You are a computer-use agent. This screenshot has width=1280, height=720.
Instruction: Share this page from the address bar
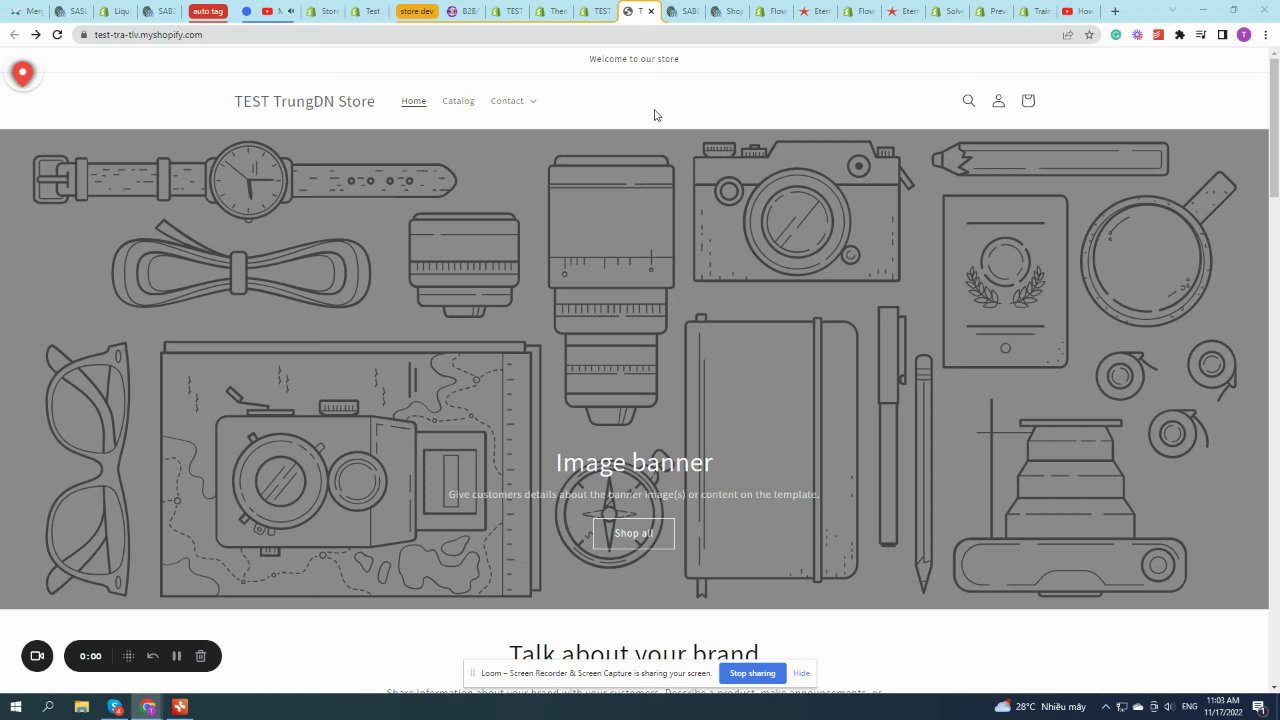tap(1068, 34)
